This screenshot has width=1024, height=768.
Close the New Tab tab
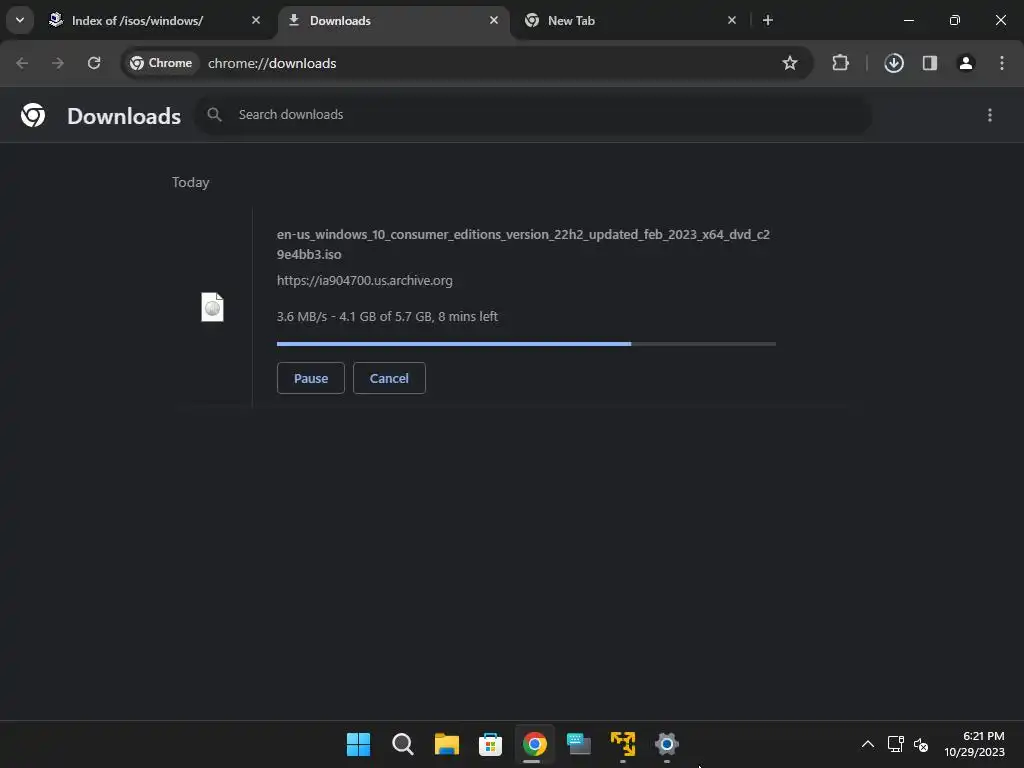(x=731, y=20)
